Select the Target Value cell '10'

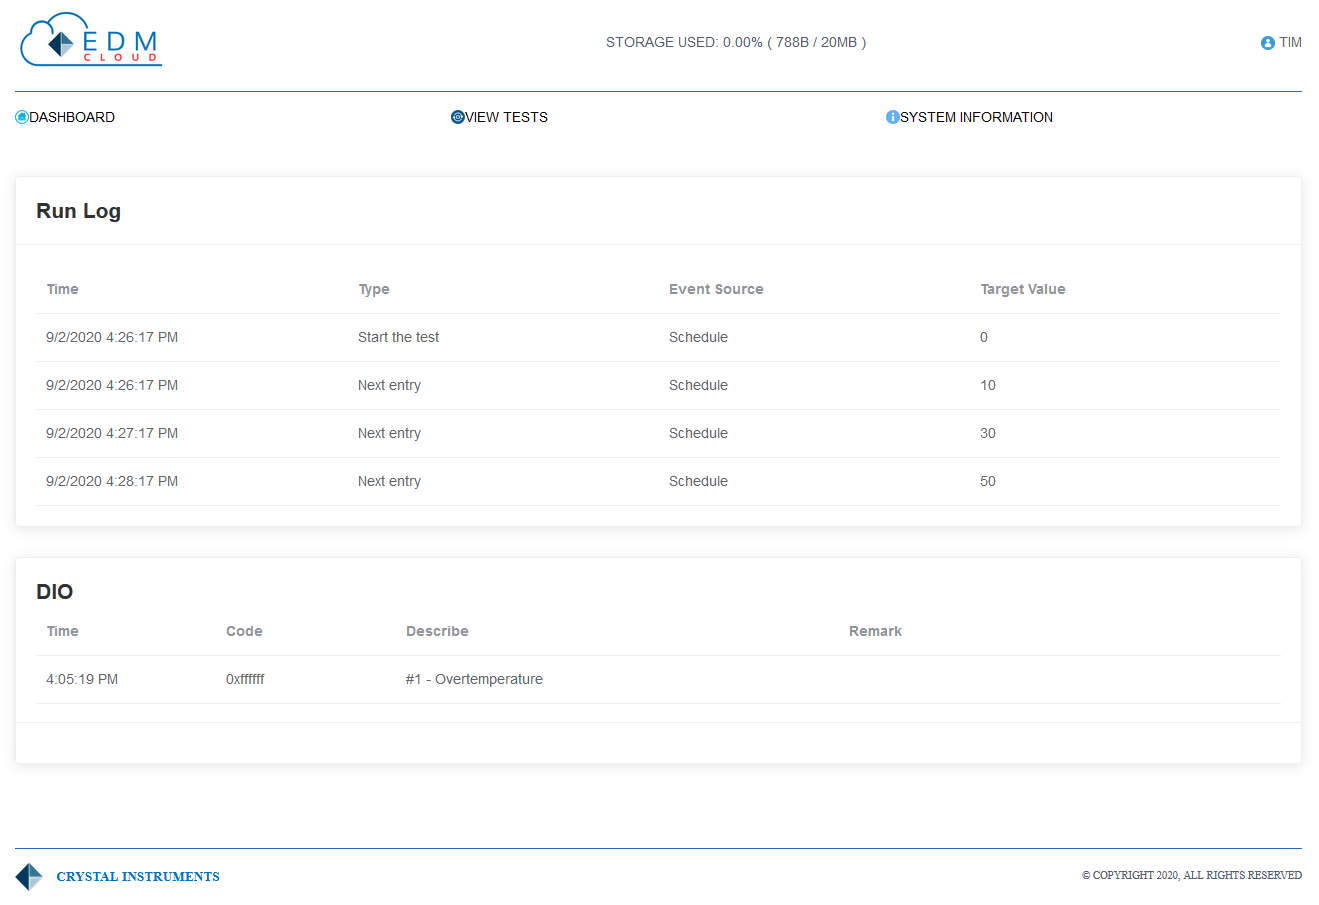[988, 385]
